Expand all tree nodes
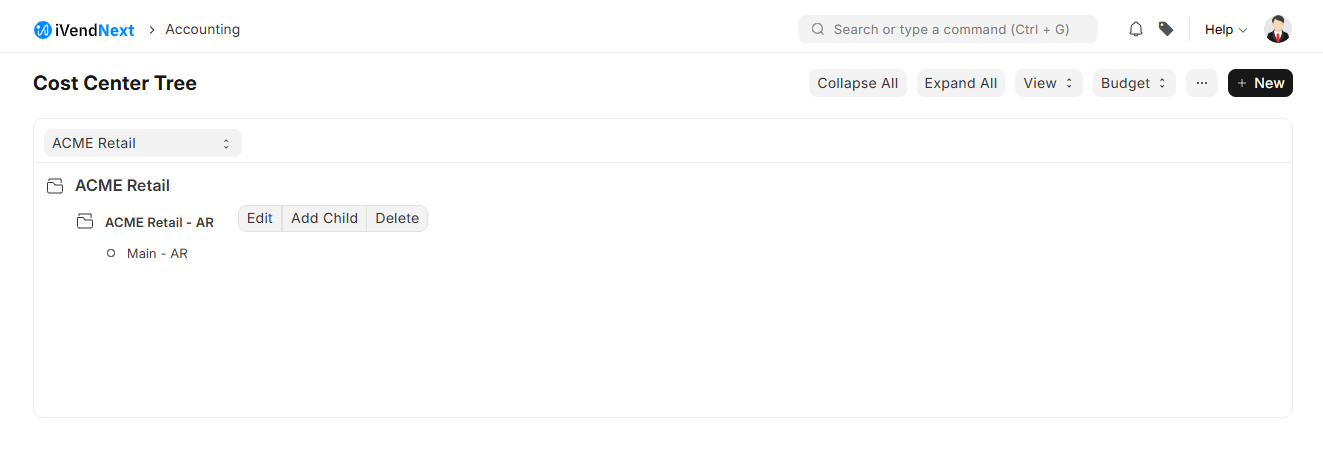1323x449 pixels. coord(960,83)
